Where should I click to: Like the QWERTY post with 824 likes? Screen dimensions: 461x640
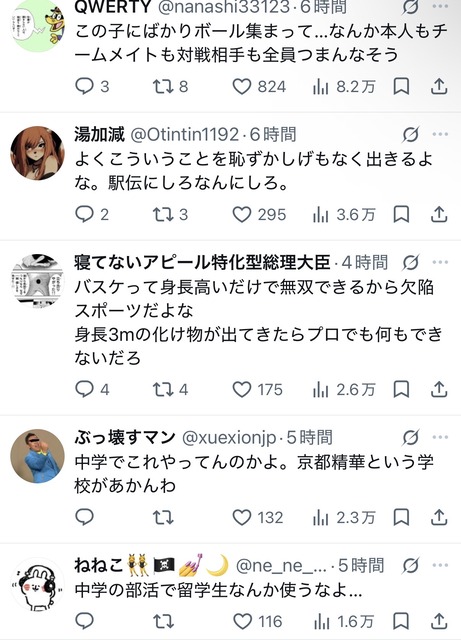click(259, 87)
